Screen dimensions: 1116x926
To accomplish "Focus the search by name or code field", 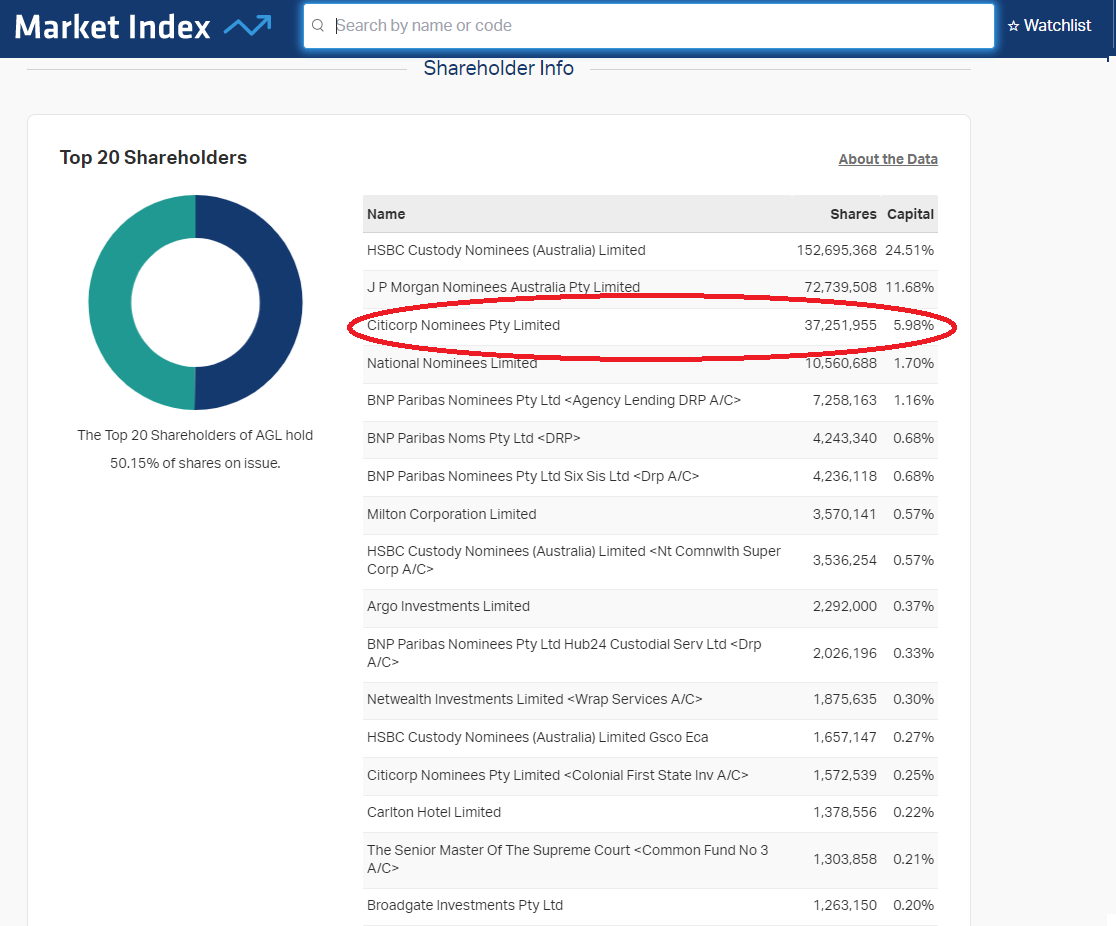I will click(660, 26).
